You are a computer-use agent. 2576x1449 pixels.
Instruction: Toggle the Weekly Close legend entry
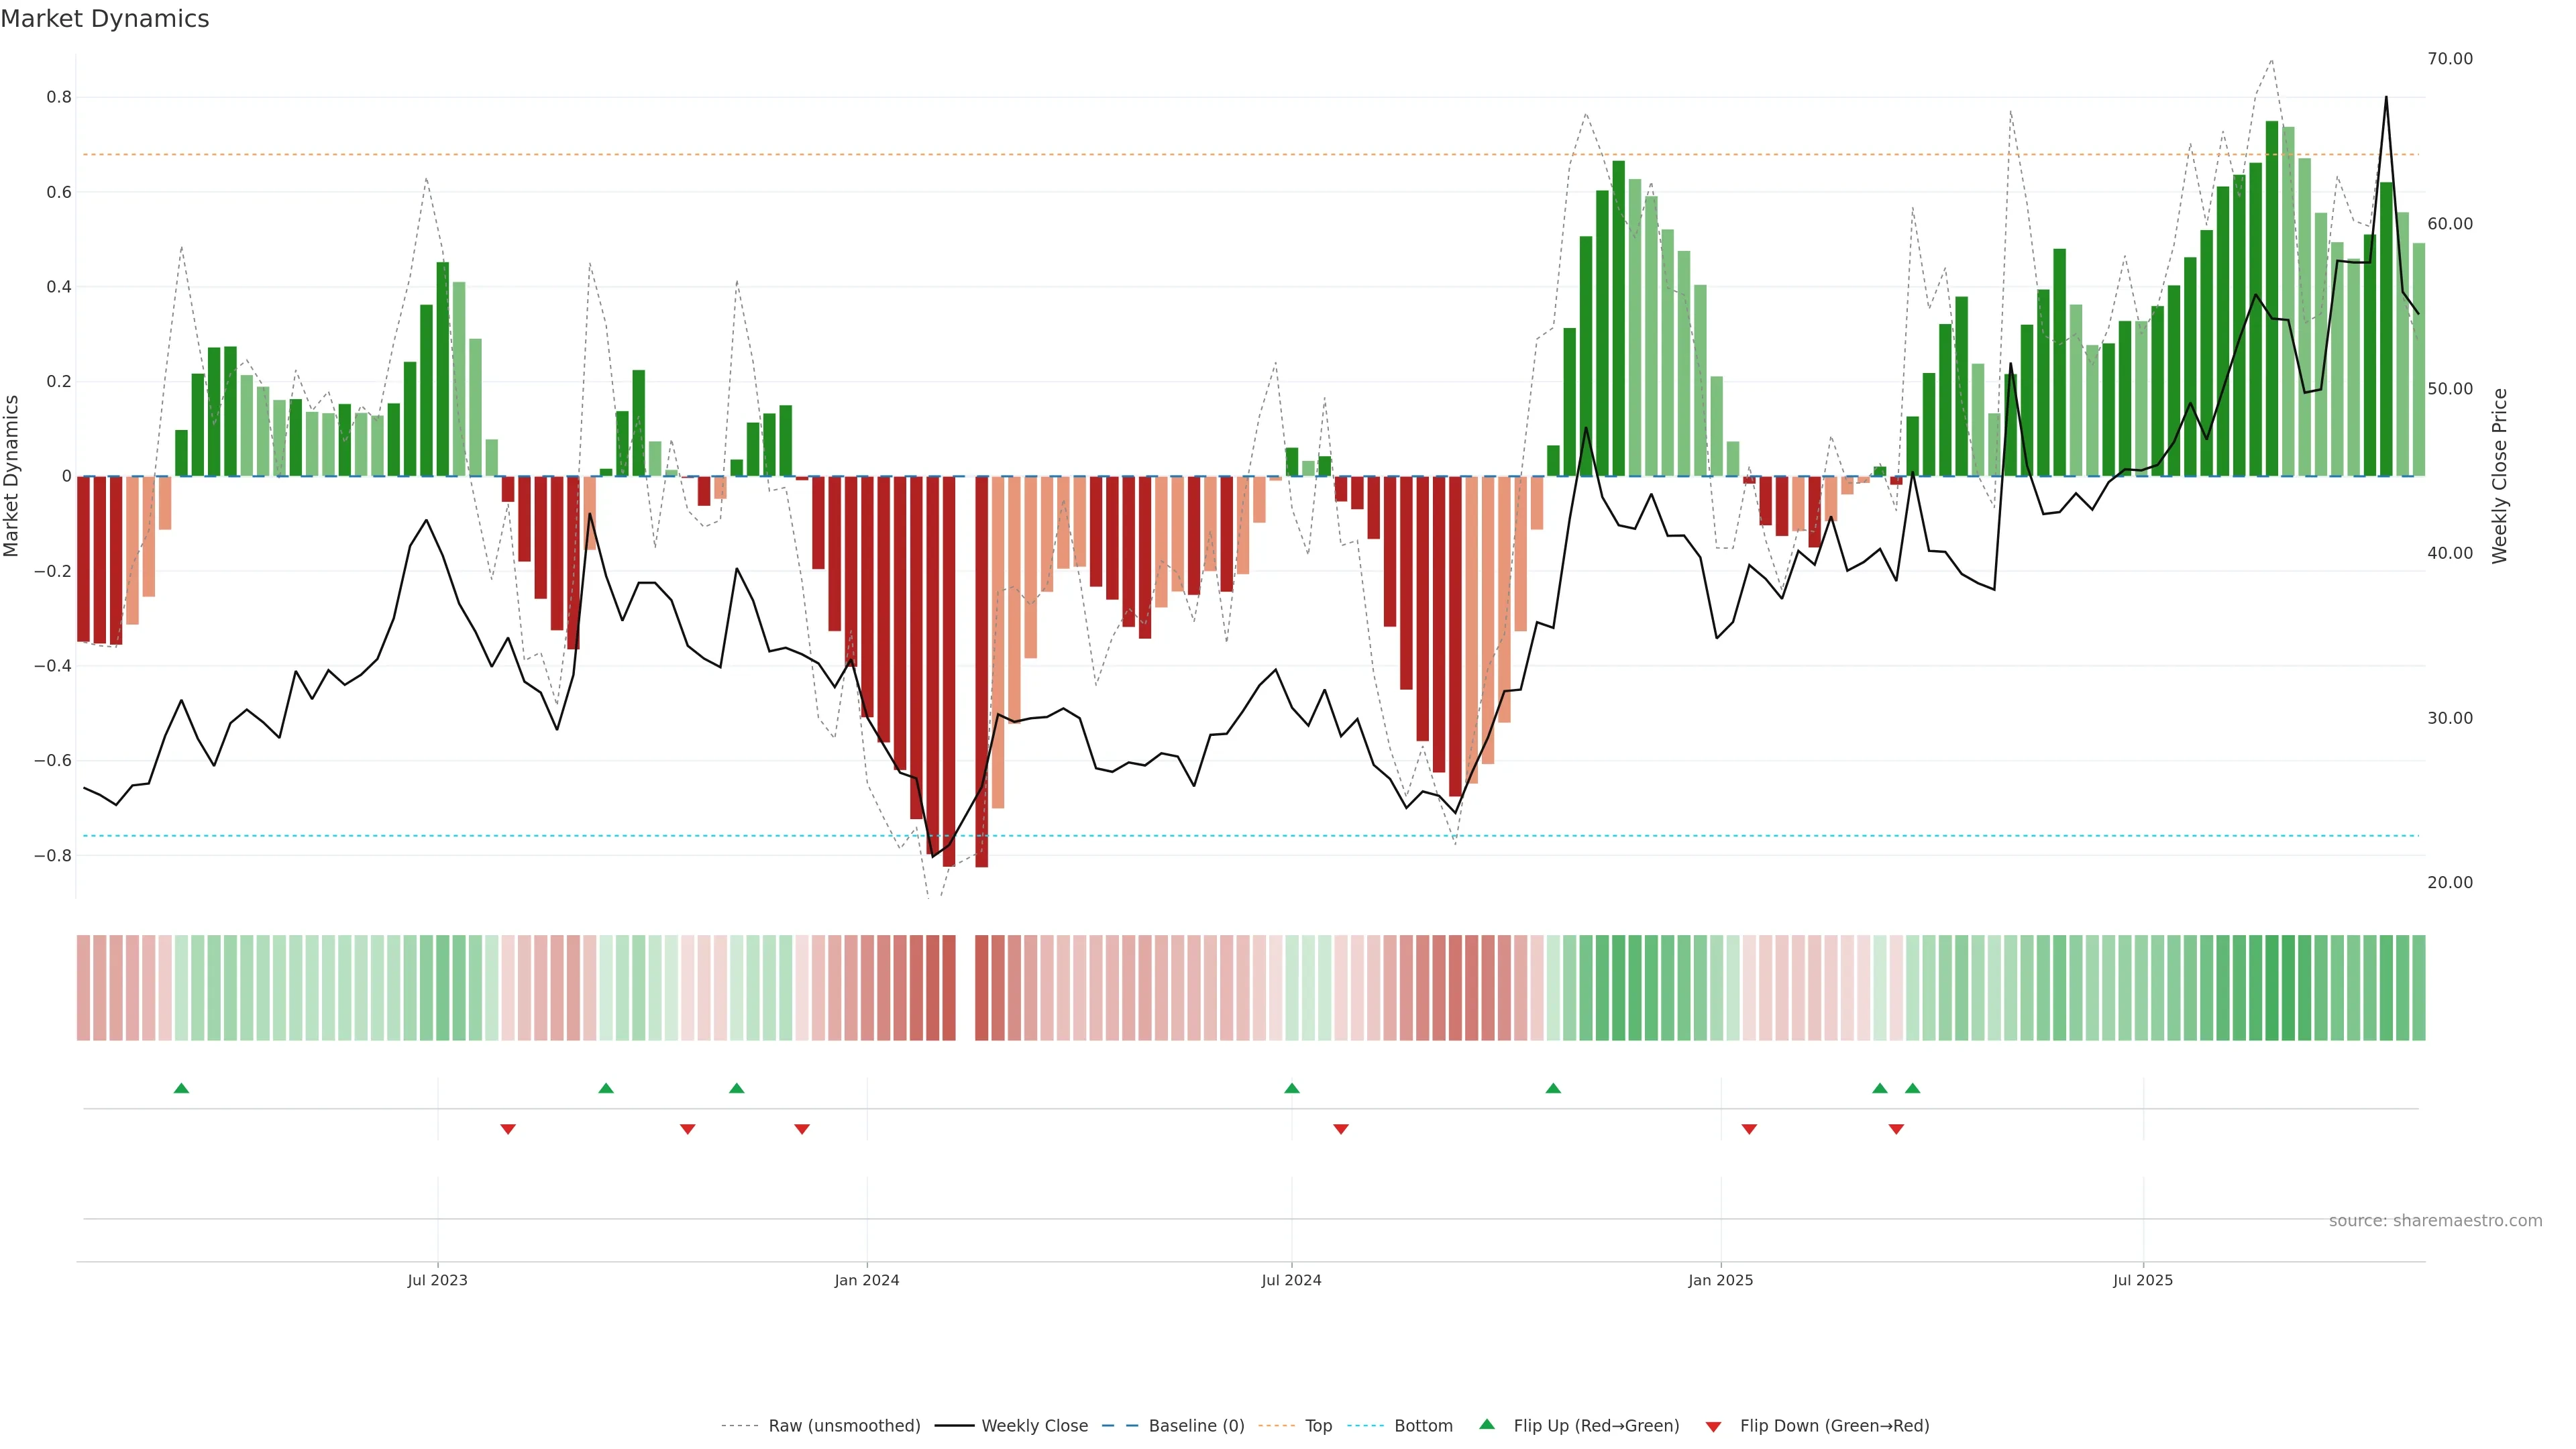click(1034, 1426)
